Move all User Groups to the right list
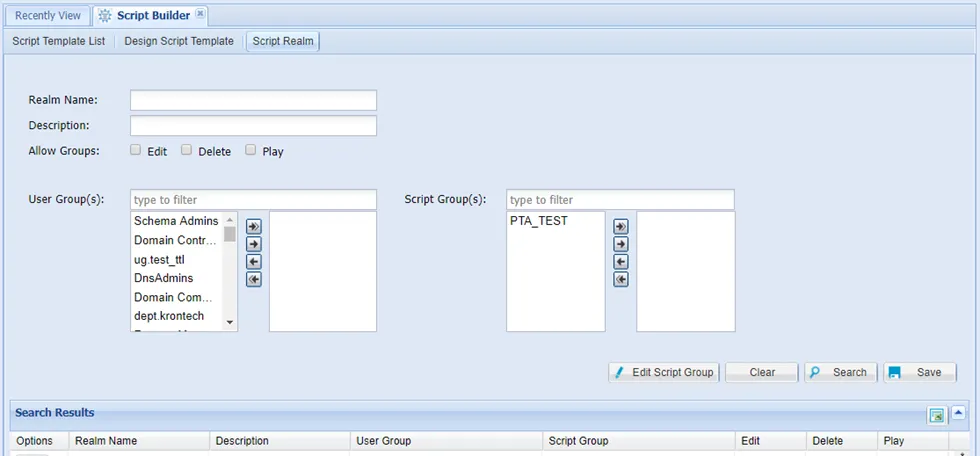Image resolution: width=980 pixels, height=456 pixels. point(254,226)
